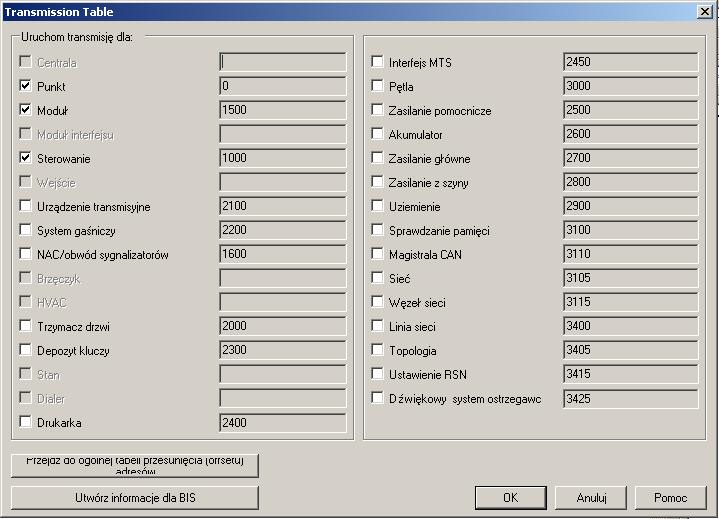Focus Trzymacz drzwi field 2000
This screenshot has width=719, height=519.
(x=283, y=326)
